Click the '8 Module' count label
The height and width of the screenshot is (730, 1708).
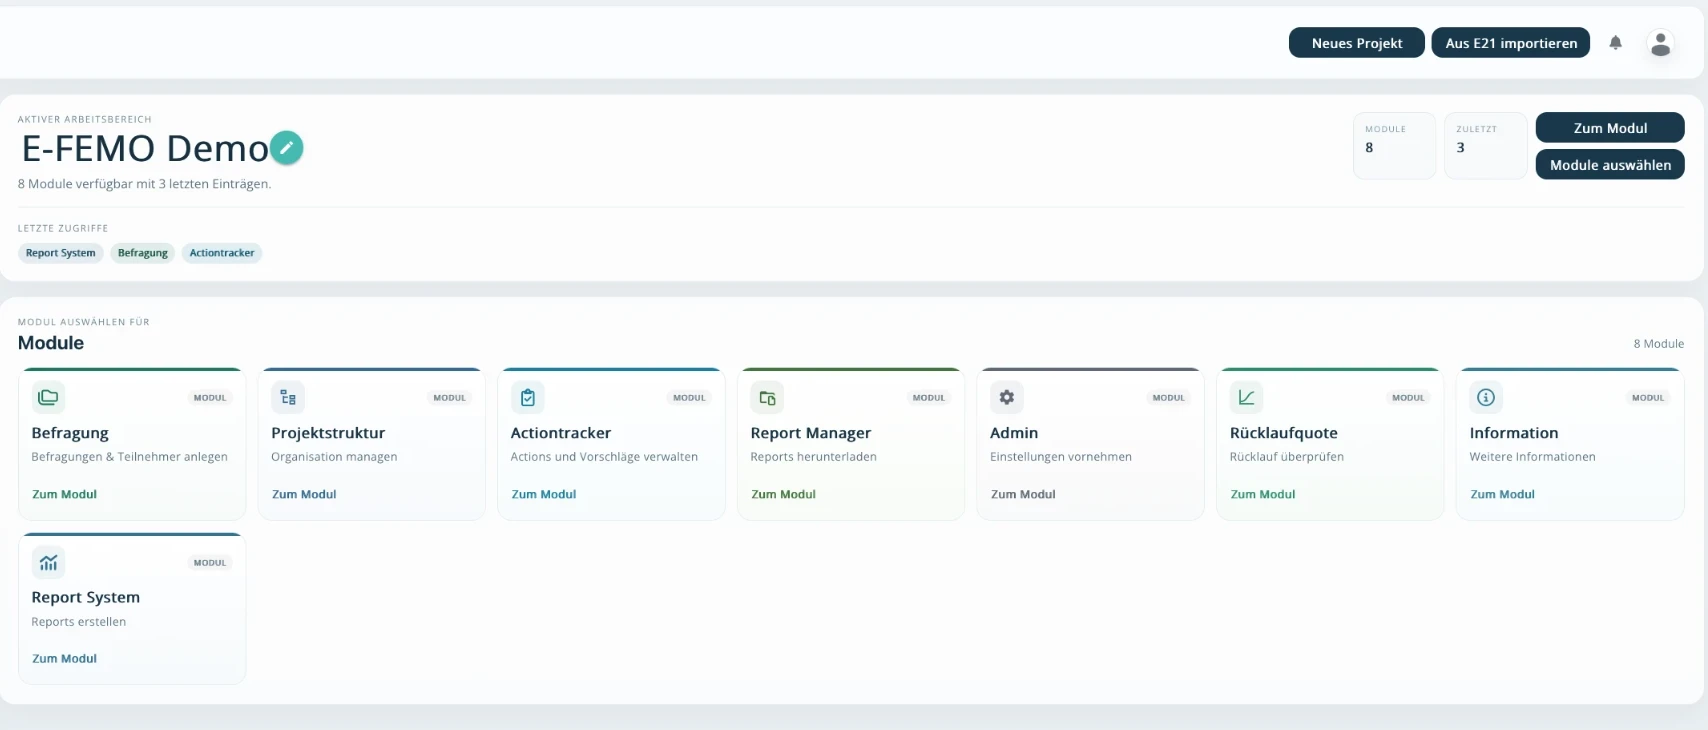pos(1659,344)
